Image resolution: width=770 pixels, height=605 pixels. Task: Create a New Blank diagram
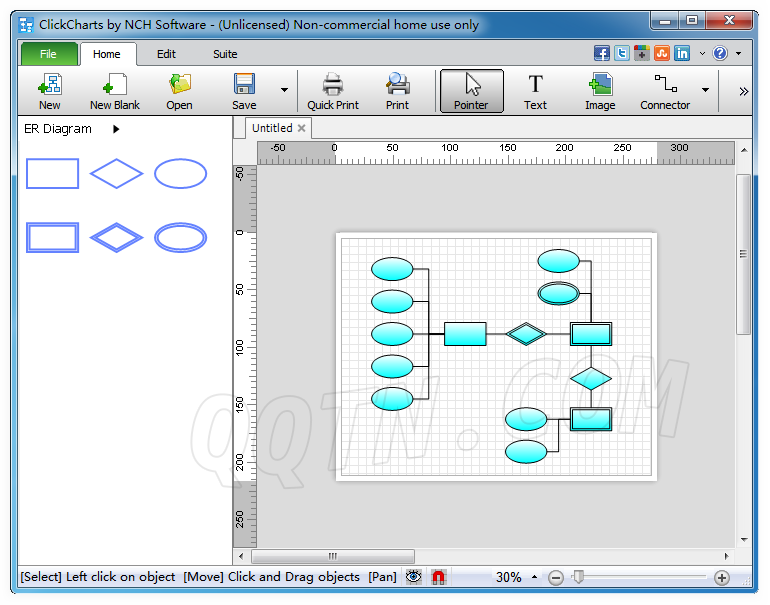[x=115, y=91]
